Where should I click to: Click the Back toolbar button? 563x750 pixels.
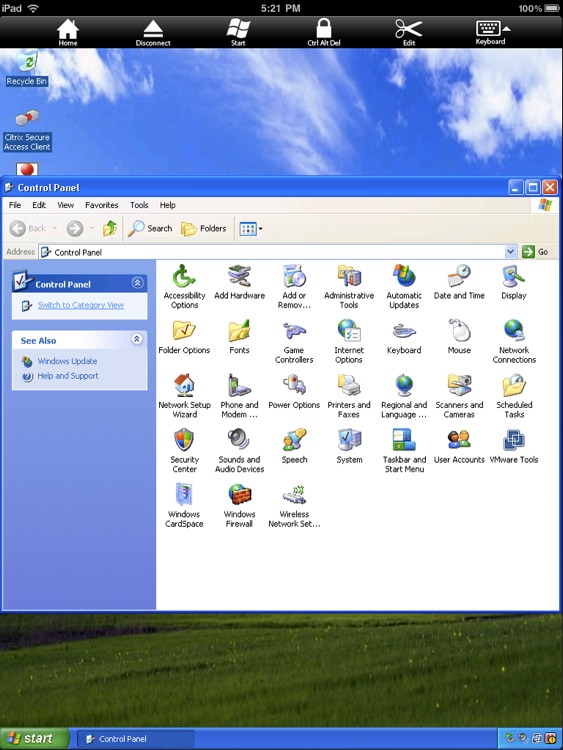click(x=28, y=228)
